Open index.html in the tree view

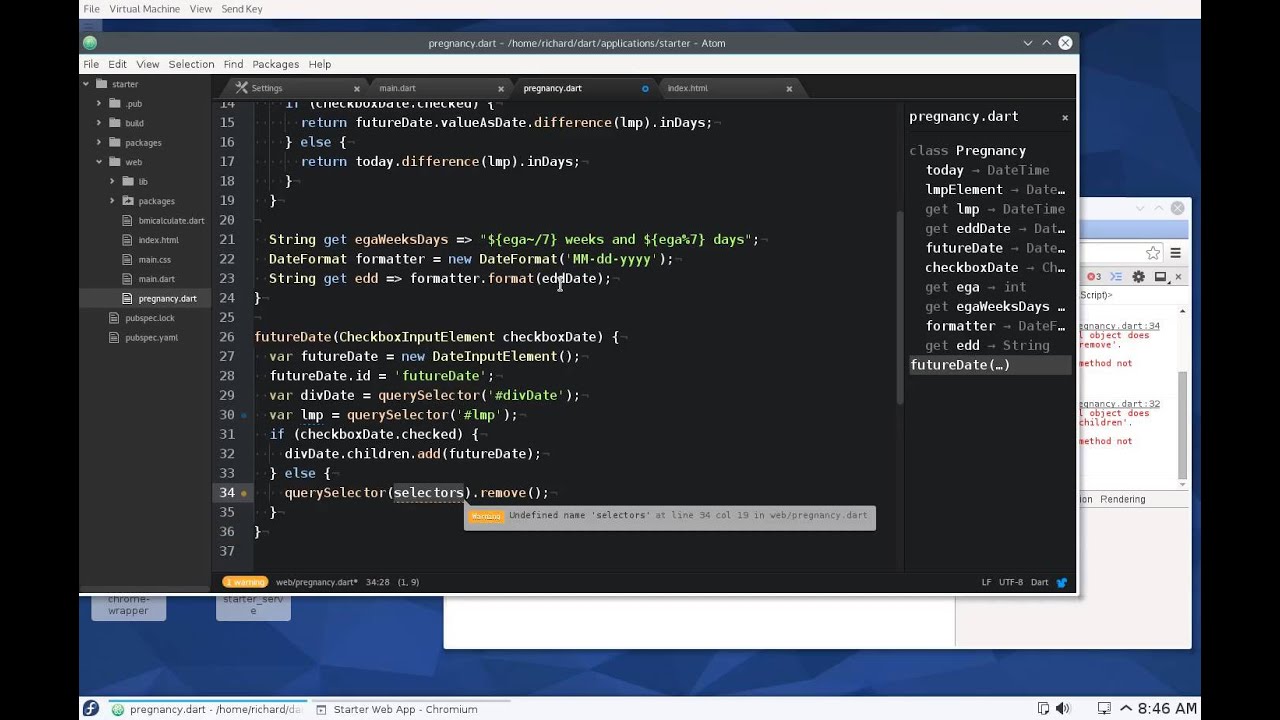(x=158, y=240)
